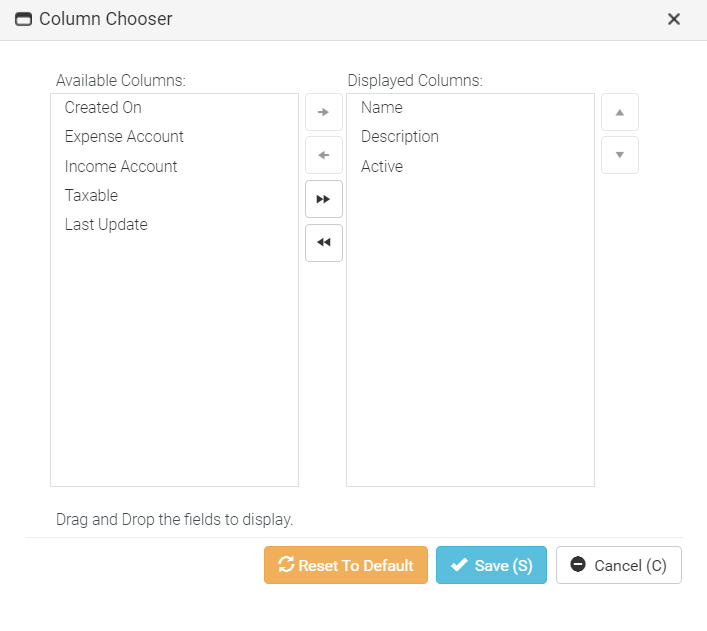This screenshot has height=631, width=707.
Task: Click the Reset To Default button
Action: click(346, 565)
